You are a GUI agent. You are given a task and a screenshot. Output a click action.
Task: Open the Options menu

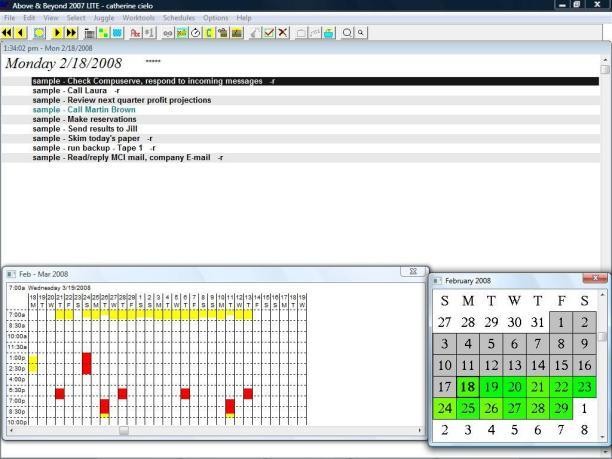click(x=215, y=18)
